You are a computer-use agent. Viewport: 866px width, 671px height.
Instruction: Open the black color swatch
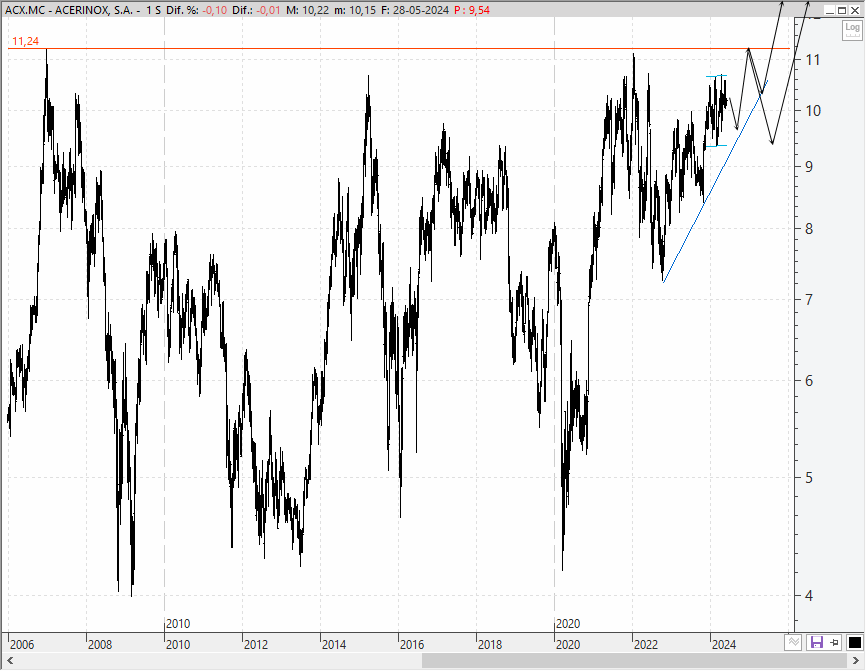[854, 642]
